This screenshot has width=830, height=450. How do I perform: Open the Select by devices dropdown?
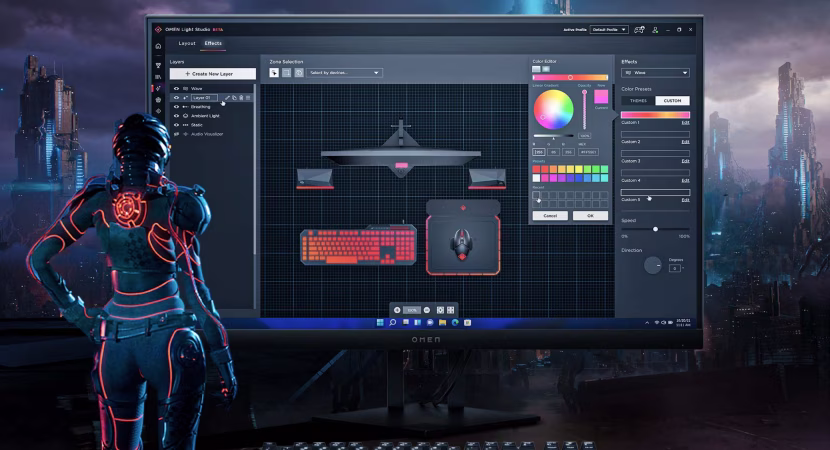pyautogui.click(x=345, y=73)
